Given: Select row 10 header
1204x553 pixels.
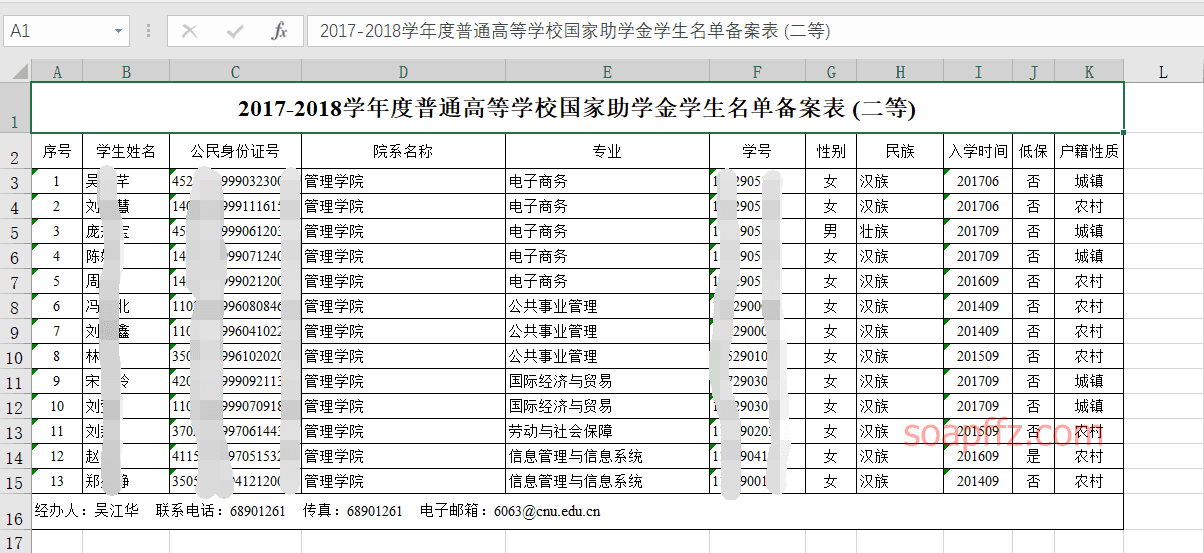Looking at the screenshot, I should [x=16, y=357].
